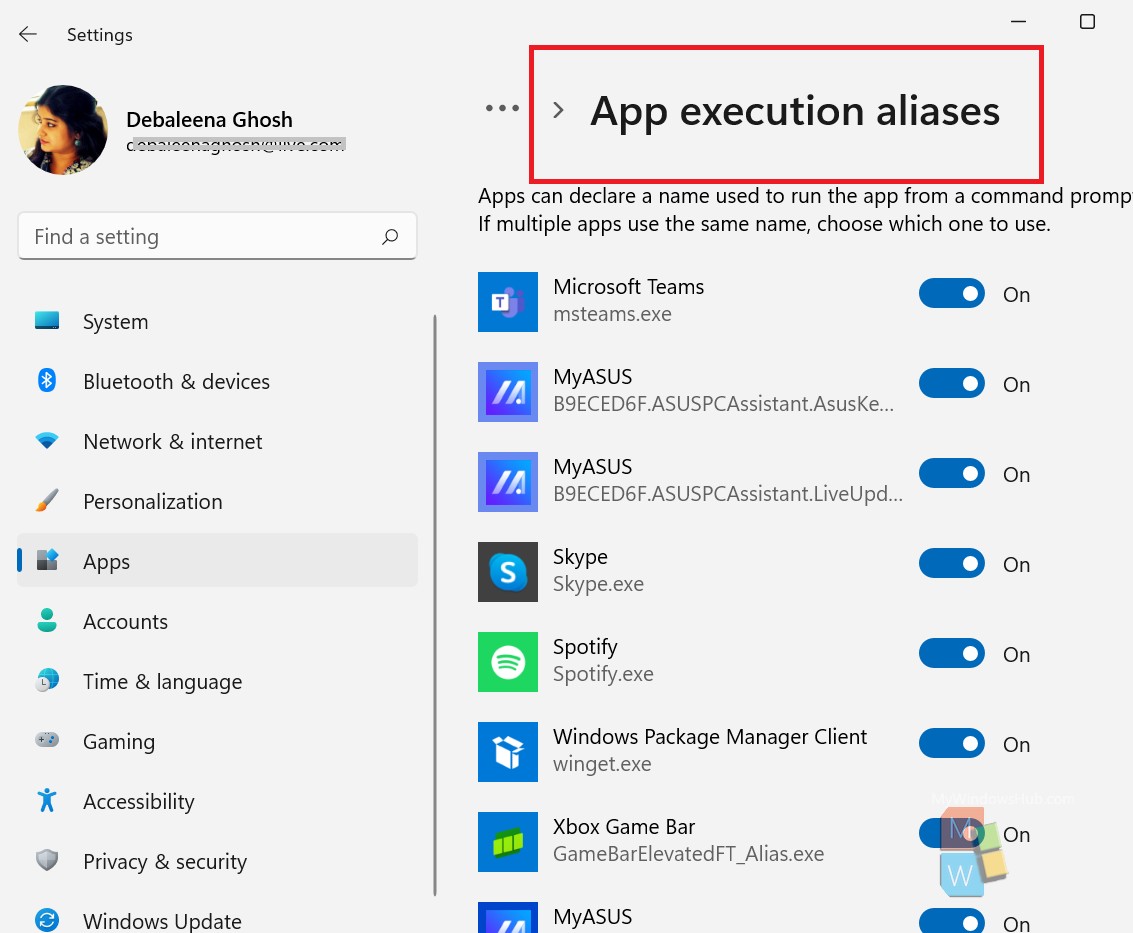The height and width of the screenshot is (933, 1133).
Task: Click the MyASUS LiveUpd... app icon
Action: pos(508,481)
